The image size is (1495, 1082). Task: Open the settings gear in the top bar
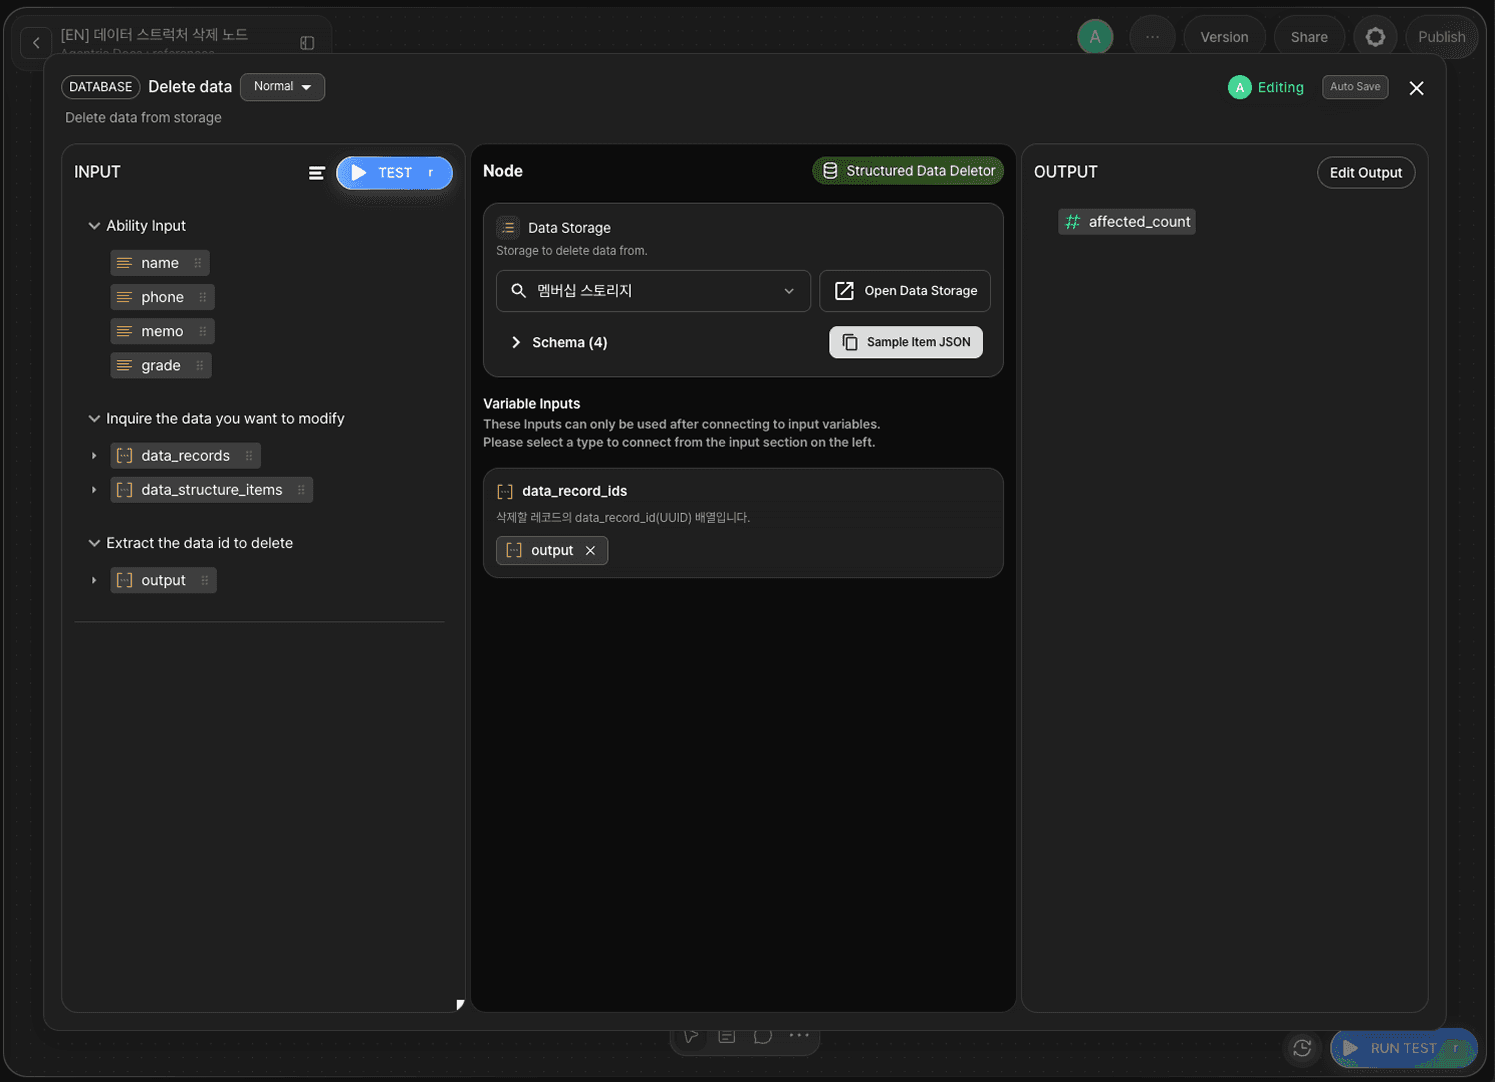coord(1375,37)
